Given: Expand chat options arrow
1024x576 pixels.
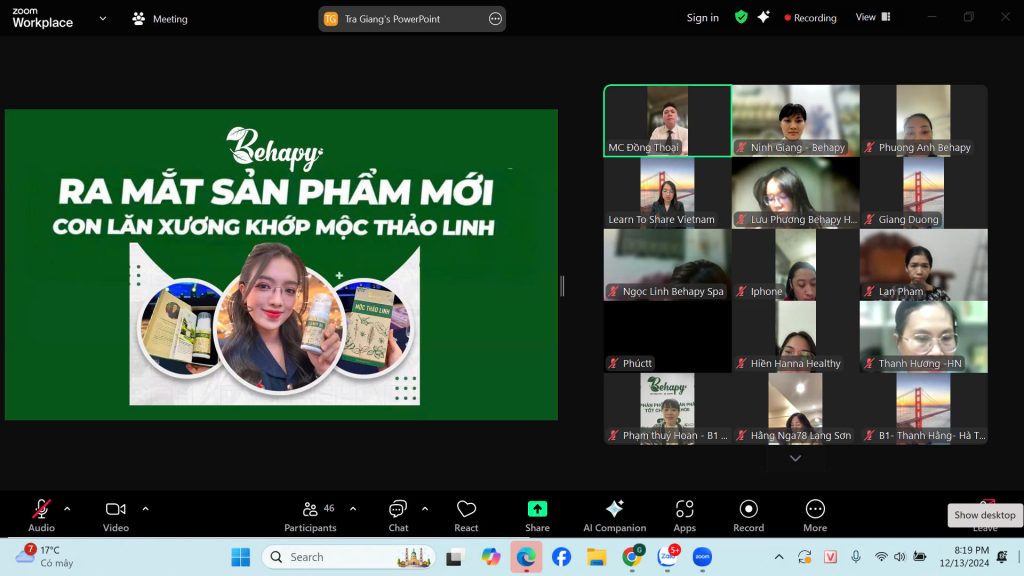Looking at the screenshot, I should point(425,509).
